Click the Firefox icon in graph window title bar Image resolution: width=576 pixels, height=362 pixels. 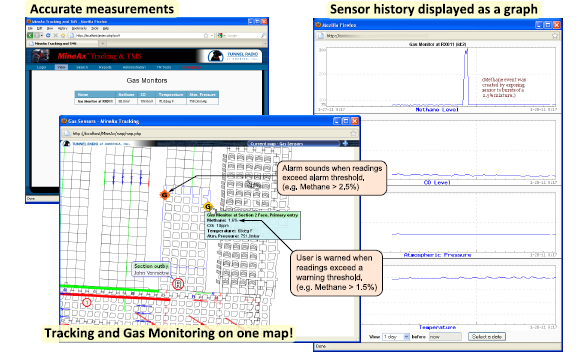point(318,25)
